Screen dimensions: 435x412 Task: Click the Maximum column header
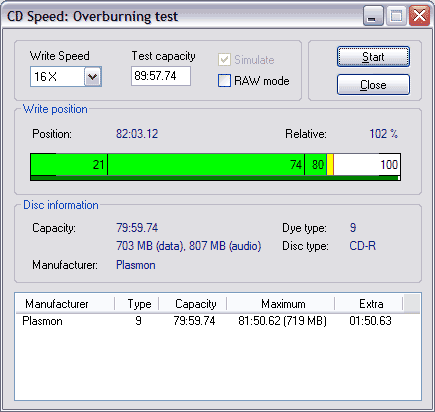[281, 304]
